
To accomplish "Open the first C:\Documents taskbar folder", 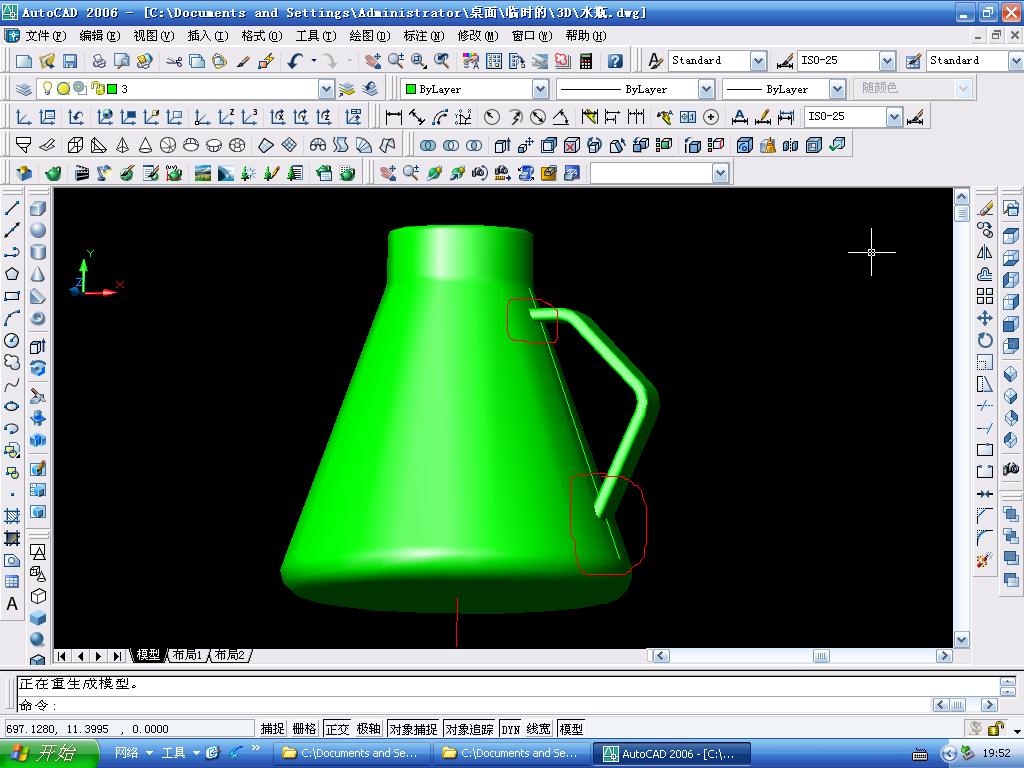I will (x=351, y=754).
